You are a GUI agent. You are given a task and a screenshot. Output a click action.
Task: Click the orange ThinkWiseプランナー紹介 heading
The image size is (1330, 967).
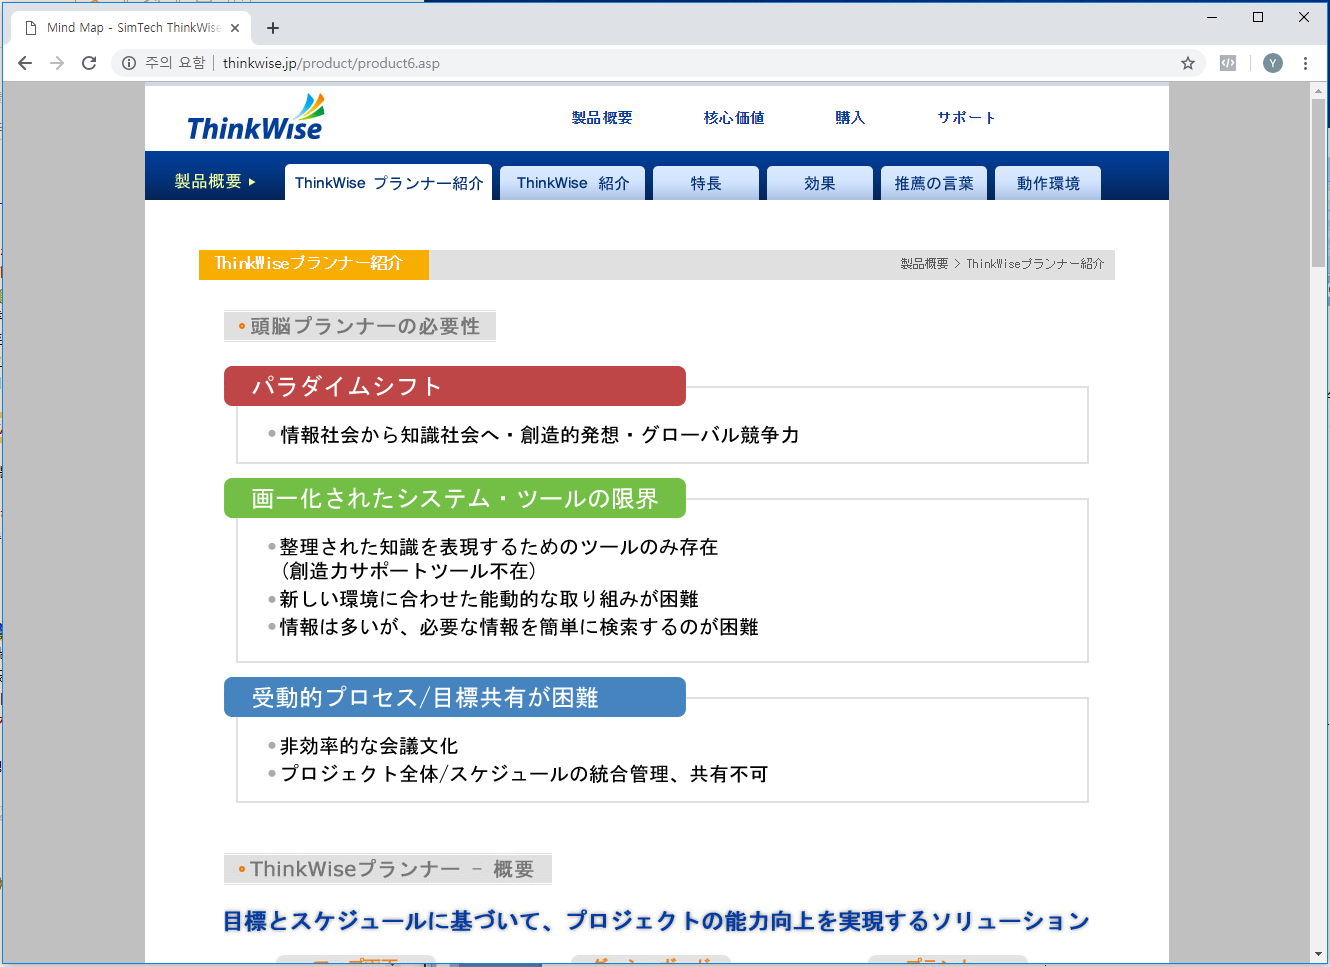[314, 264]
